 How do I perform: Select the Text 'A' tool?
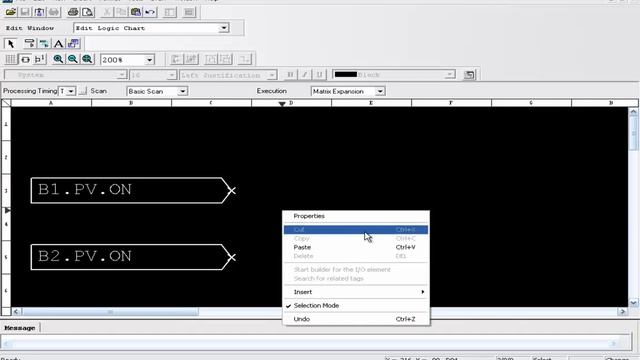(58, 43)
